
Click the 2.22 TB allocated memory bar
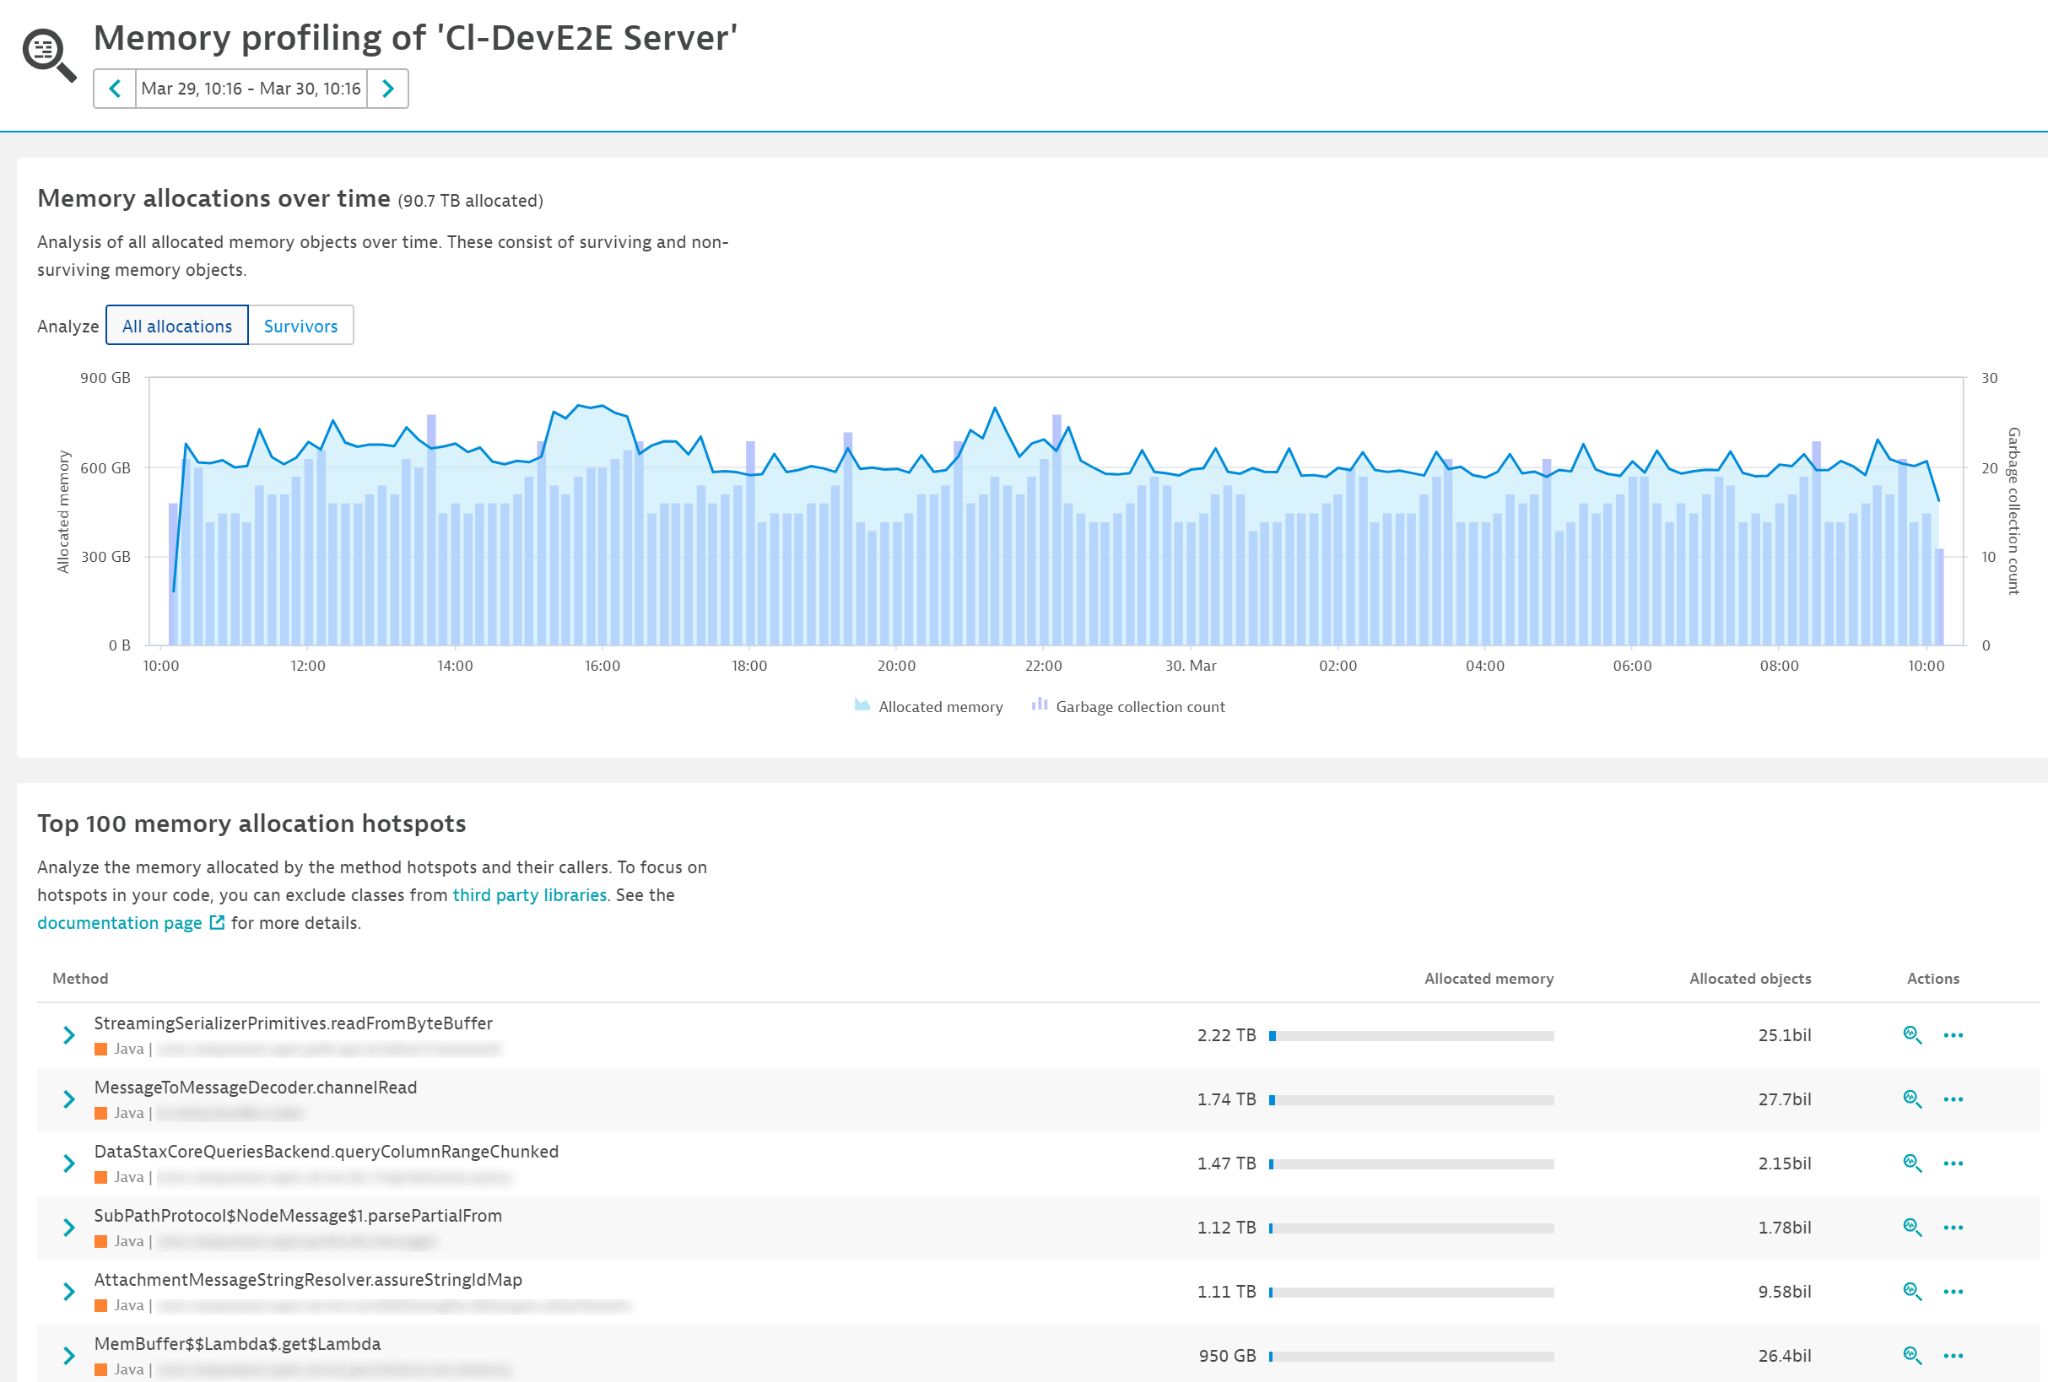[1412, 1036]
